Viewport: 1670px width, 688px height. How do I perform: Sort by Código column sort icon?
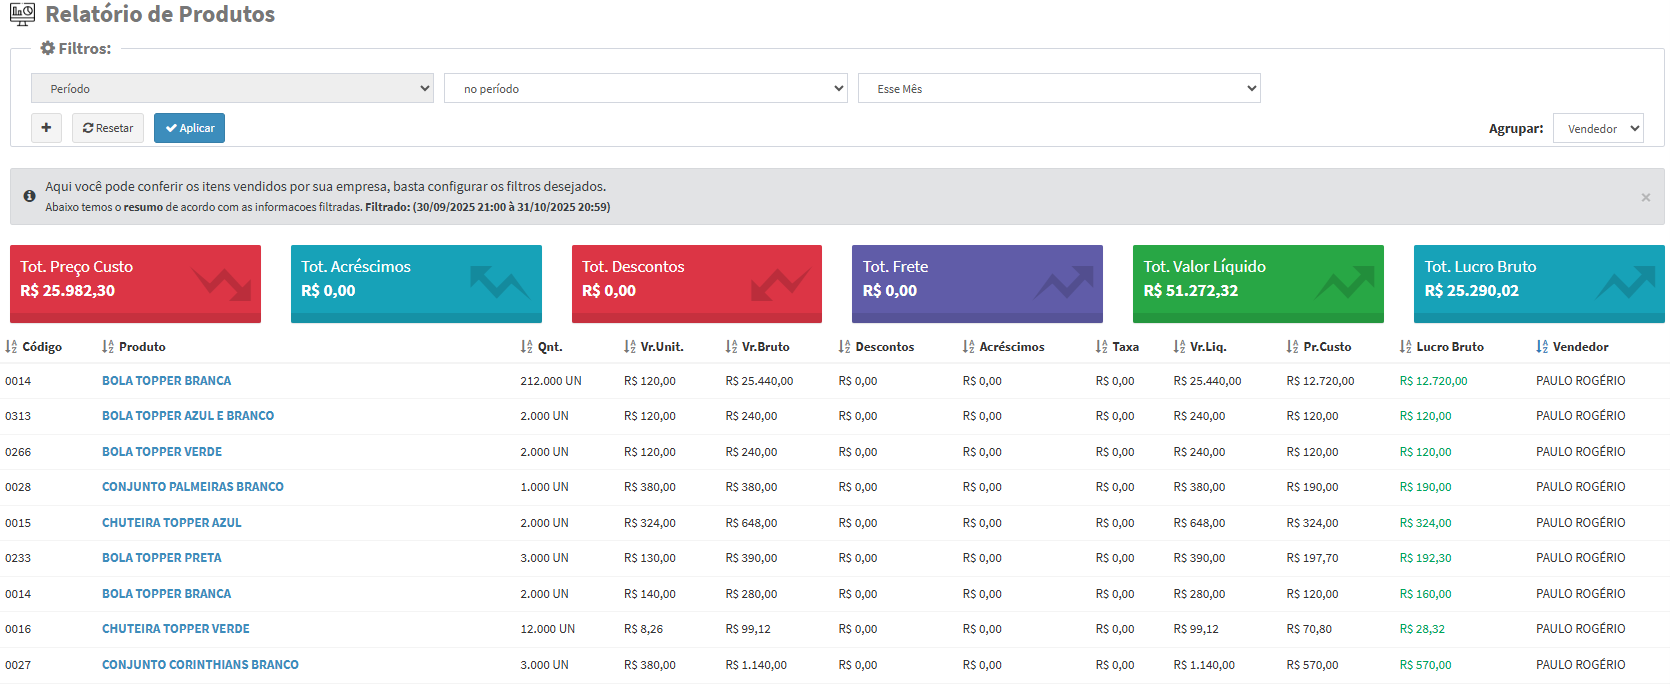pyautogui.click(x=11, y=347)
